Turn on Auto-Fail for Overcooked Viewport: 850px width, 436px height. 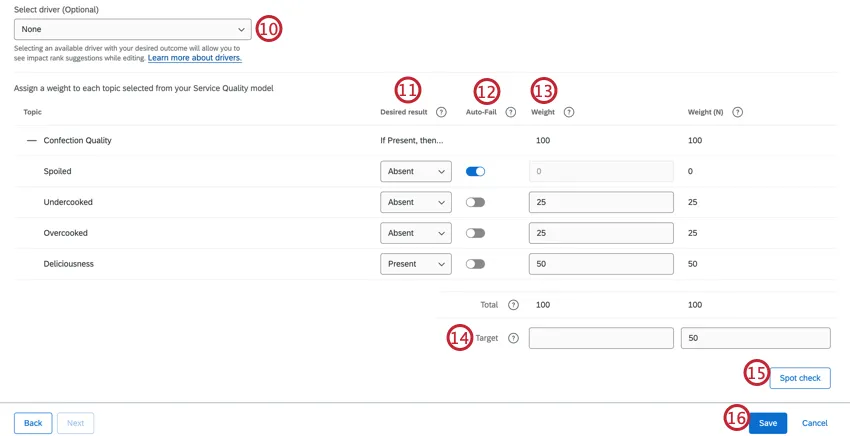[x=475, y=233]
